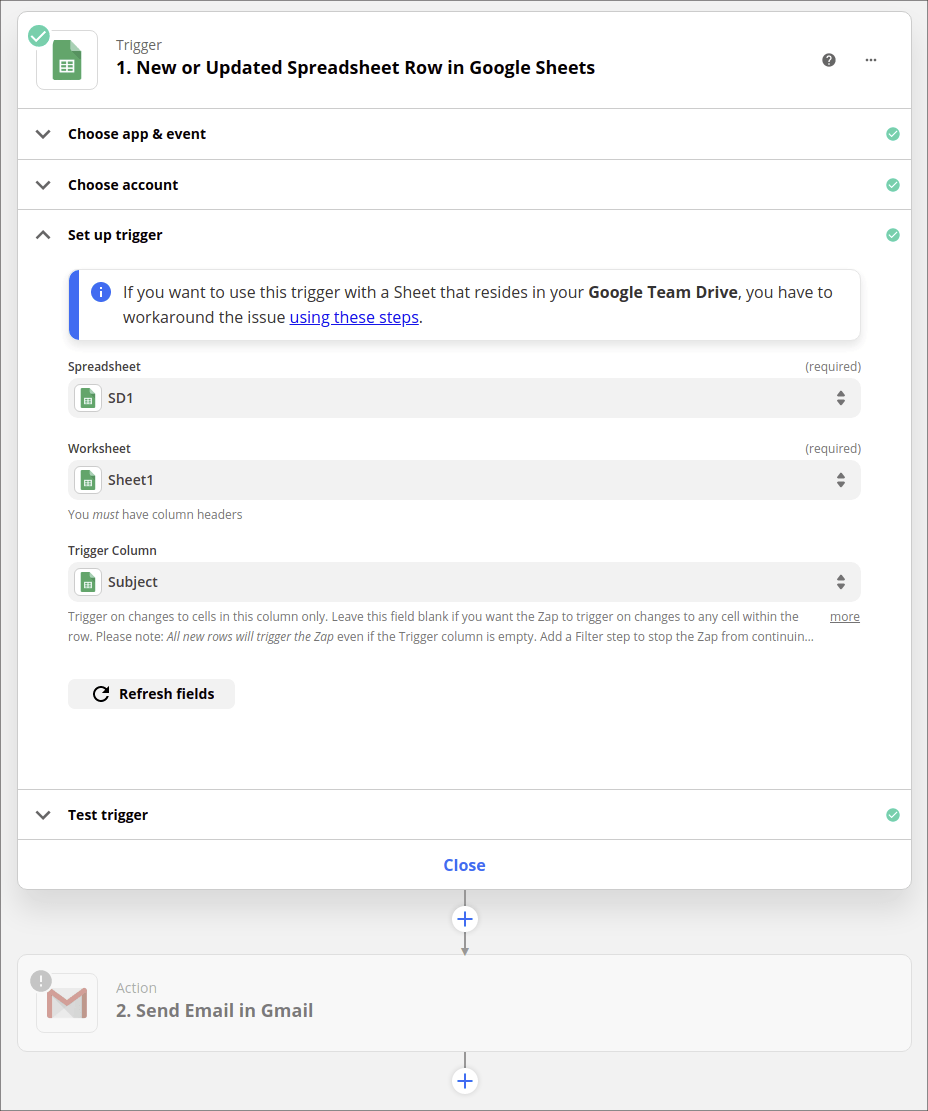This screenshot has width=928, height=1111.
Task: Click the 'more' link under Trigger Column
Action: (844, 617)
